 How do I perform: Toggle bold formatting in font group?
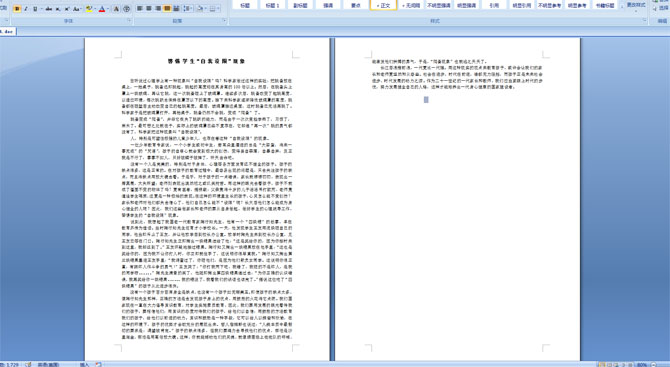tap(17, 9)
